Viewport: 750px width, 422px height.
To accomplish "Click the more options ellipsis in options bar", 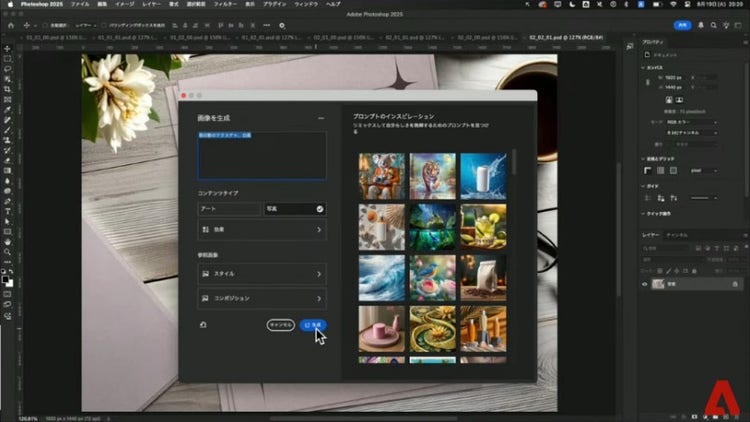I will 264,24.
